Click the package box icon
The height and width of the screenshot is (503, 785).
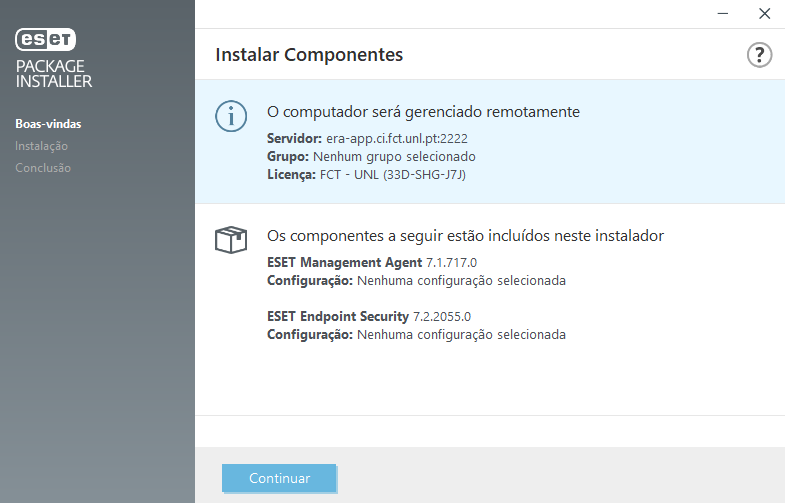[x=231, y=240]
